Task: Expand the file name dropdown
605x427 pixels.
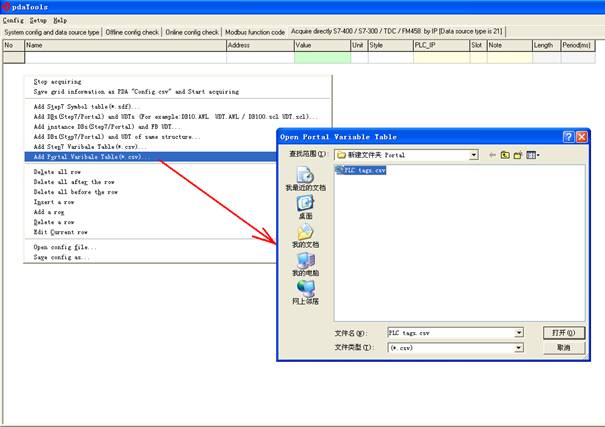Action: (x=519, y=332)
